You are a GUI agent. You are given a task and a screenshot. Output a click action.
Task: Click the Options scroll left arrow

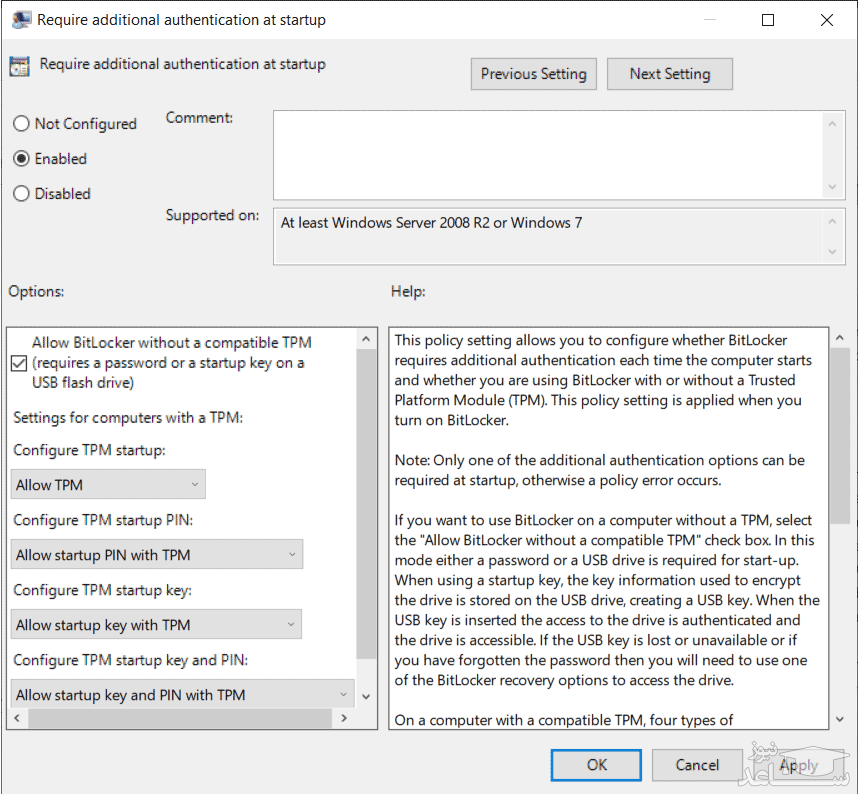17,718
